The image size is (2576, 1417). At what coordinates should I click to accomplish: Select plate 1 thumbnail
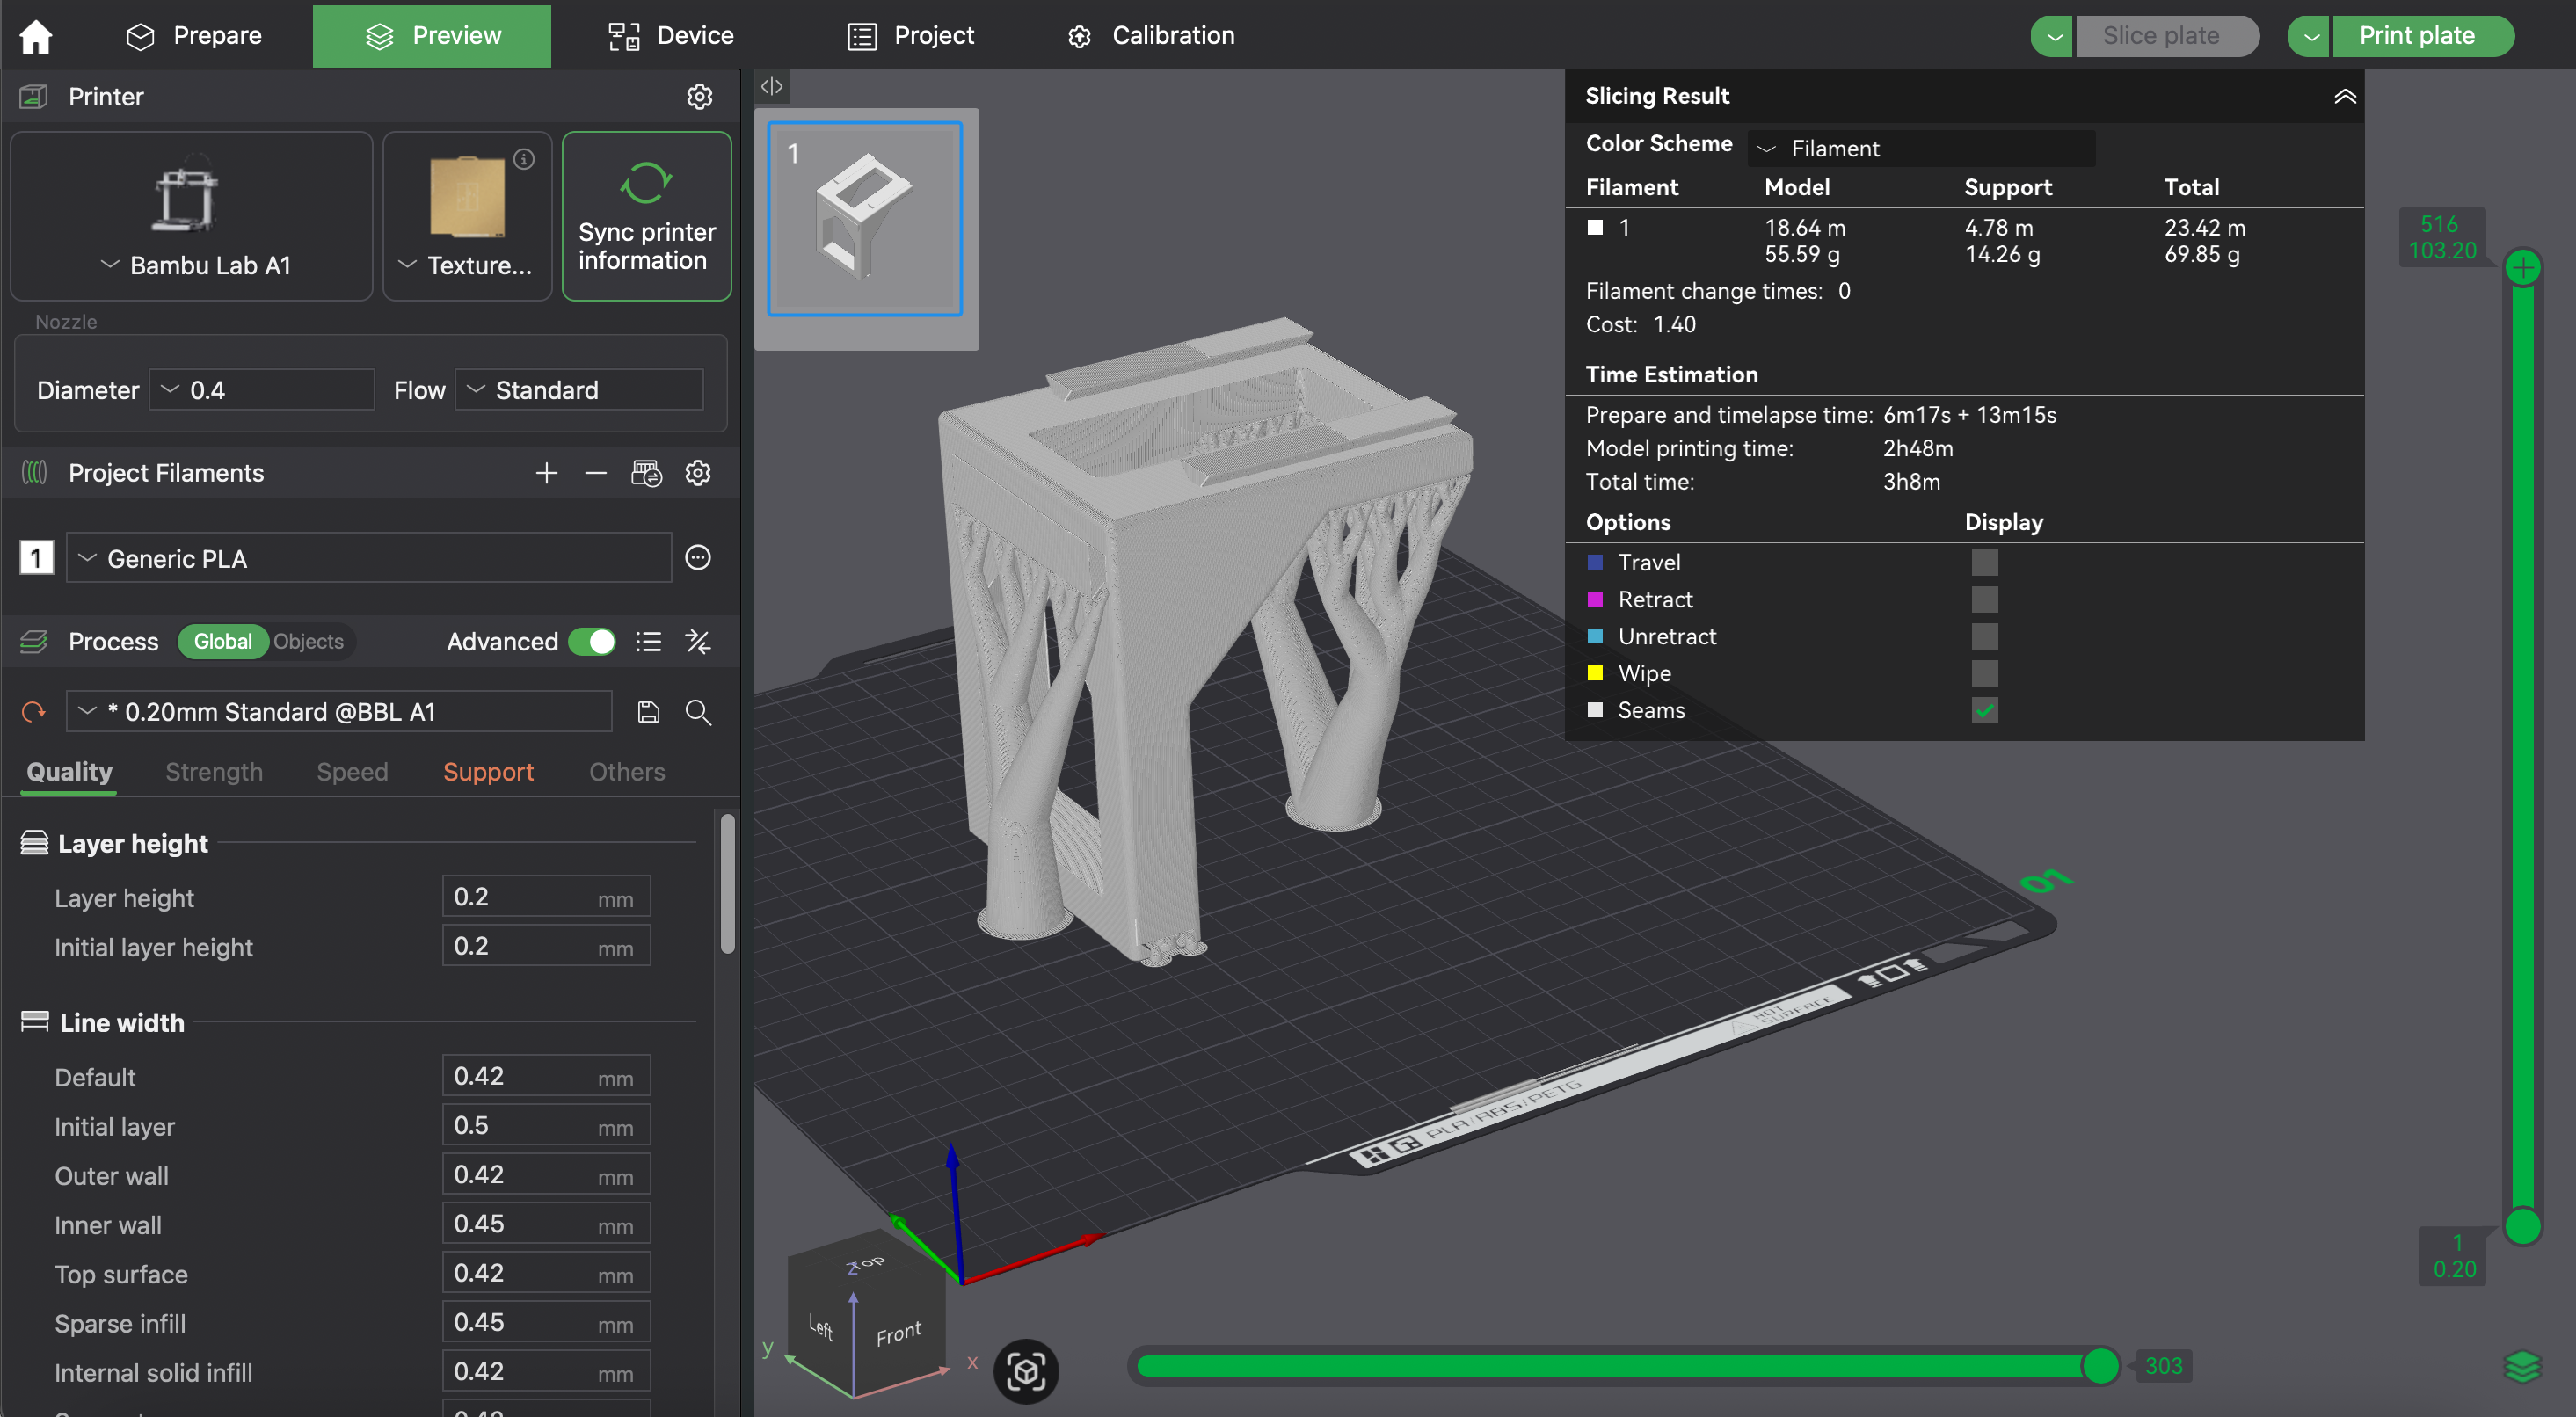click(x=865, y=219)
